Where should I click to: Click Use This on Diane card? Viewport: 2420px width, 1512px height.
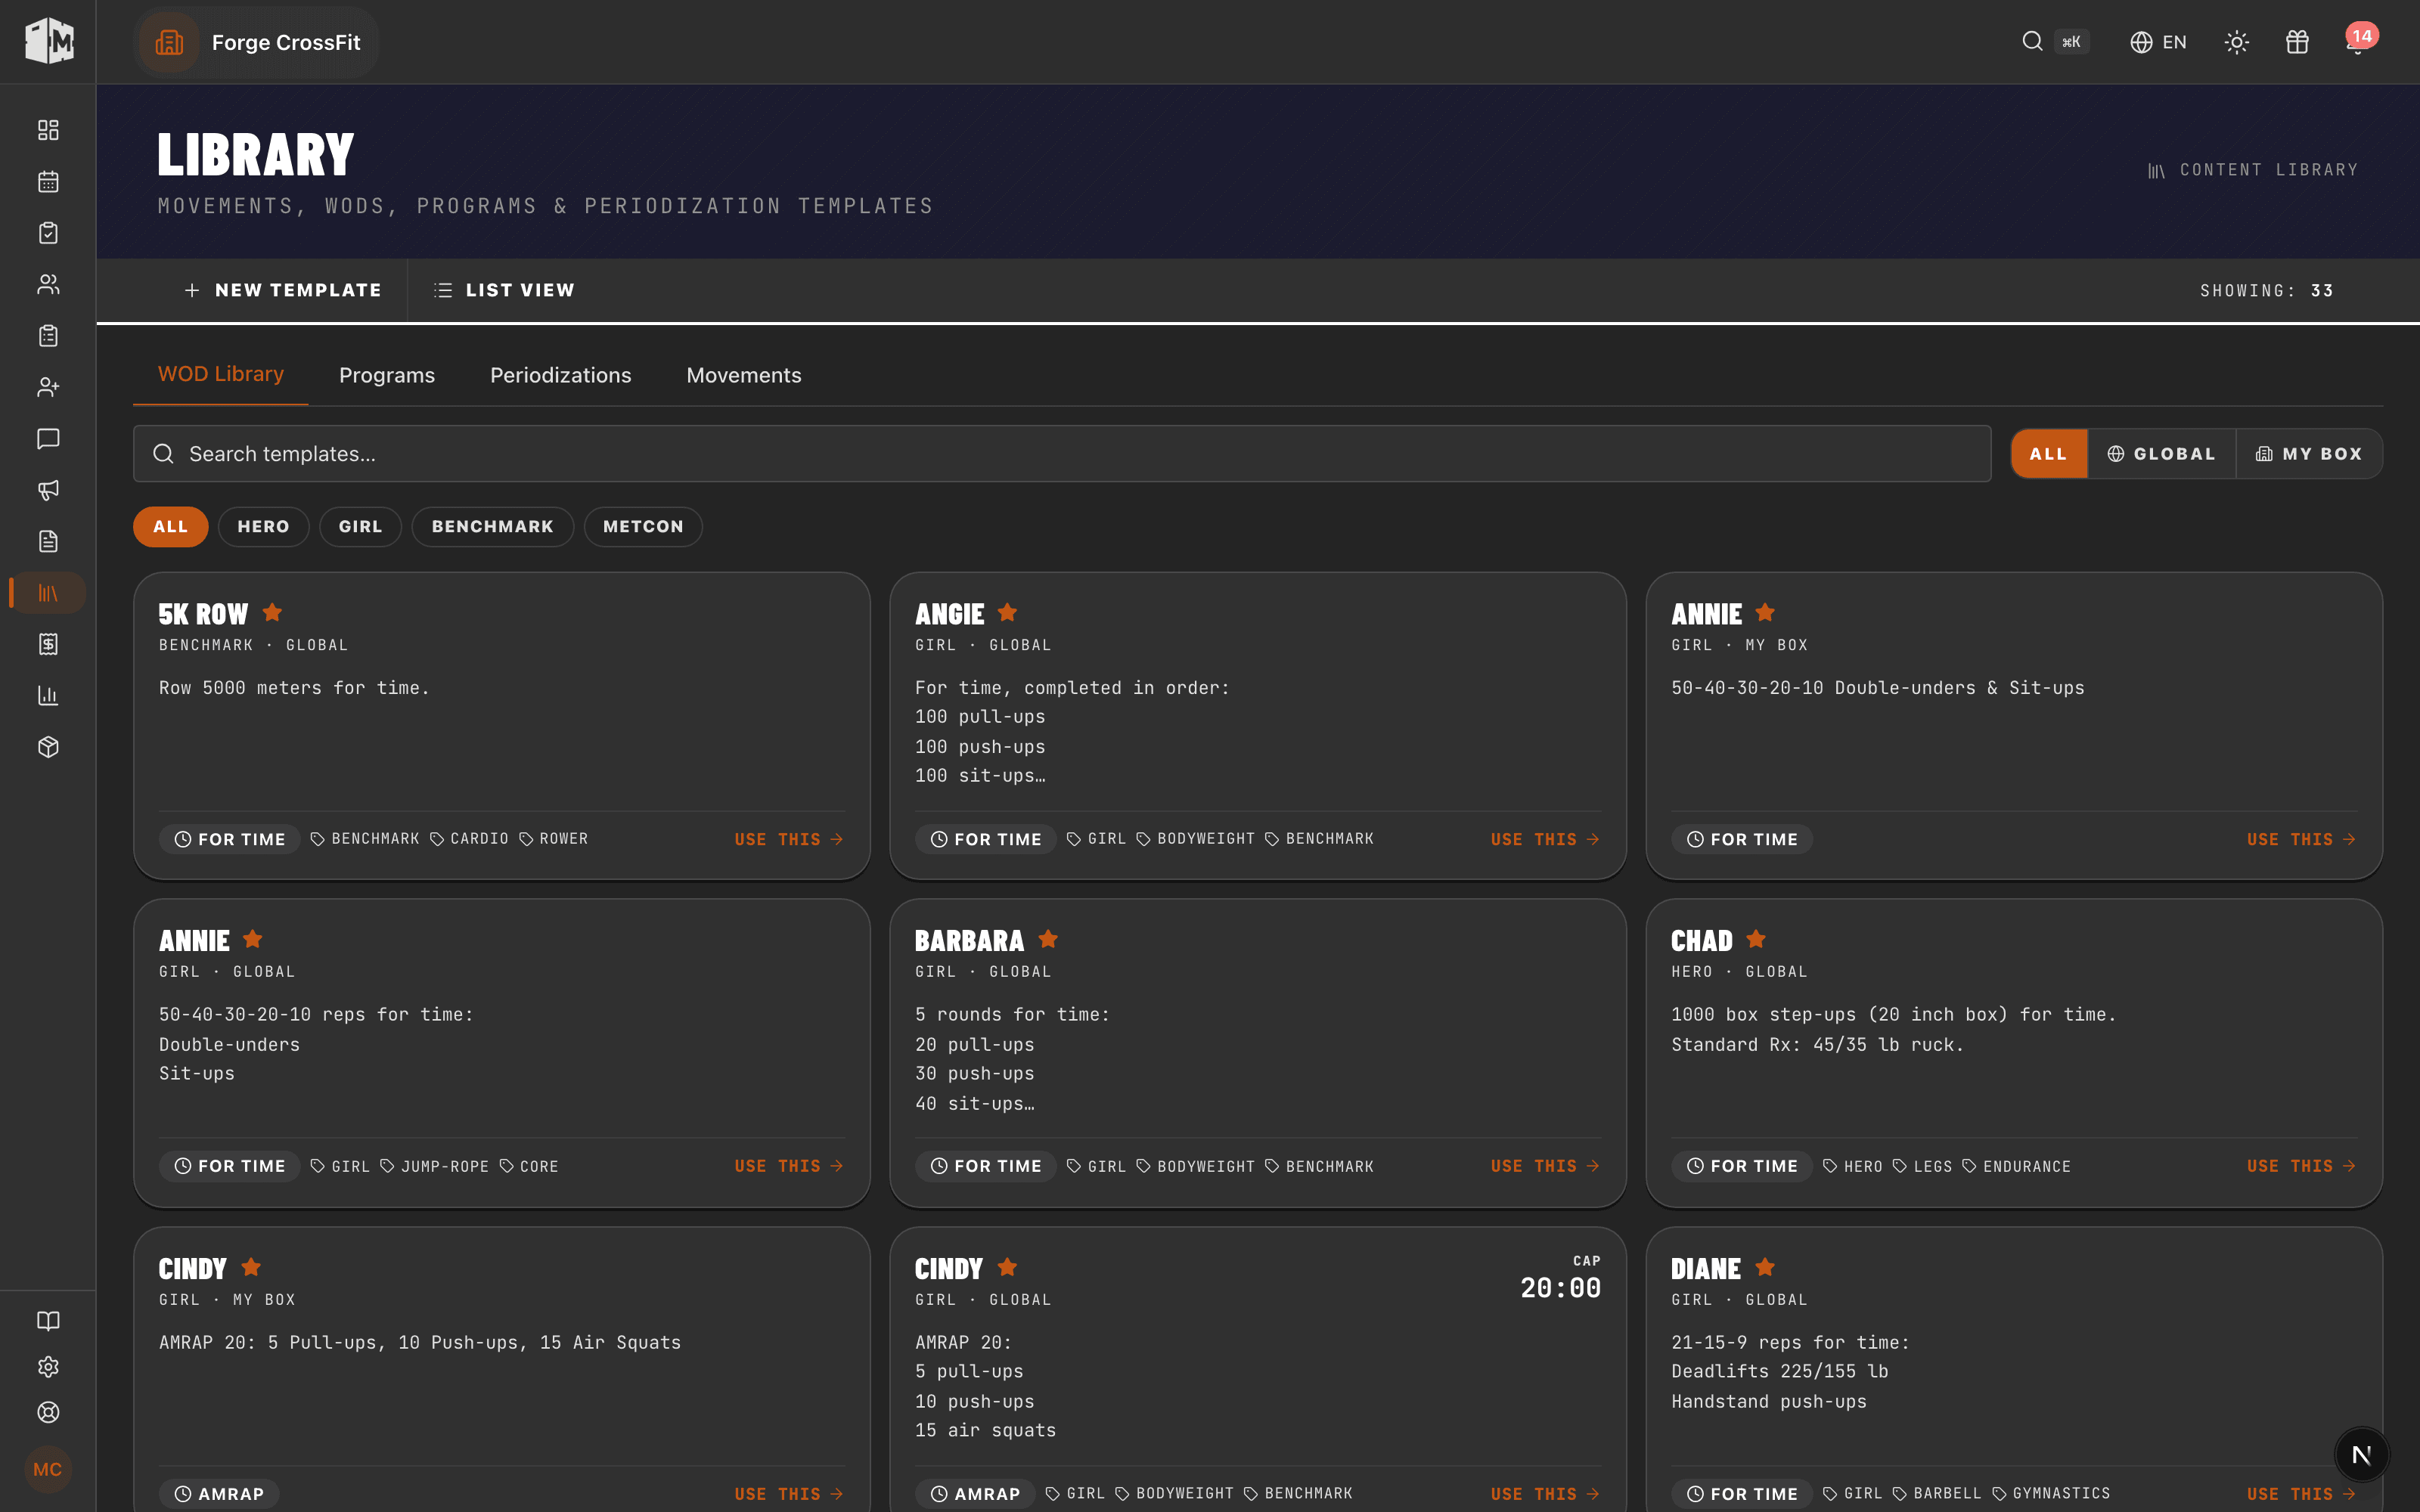point(2301,1494)
